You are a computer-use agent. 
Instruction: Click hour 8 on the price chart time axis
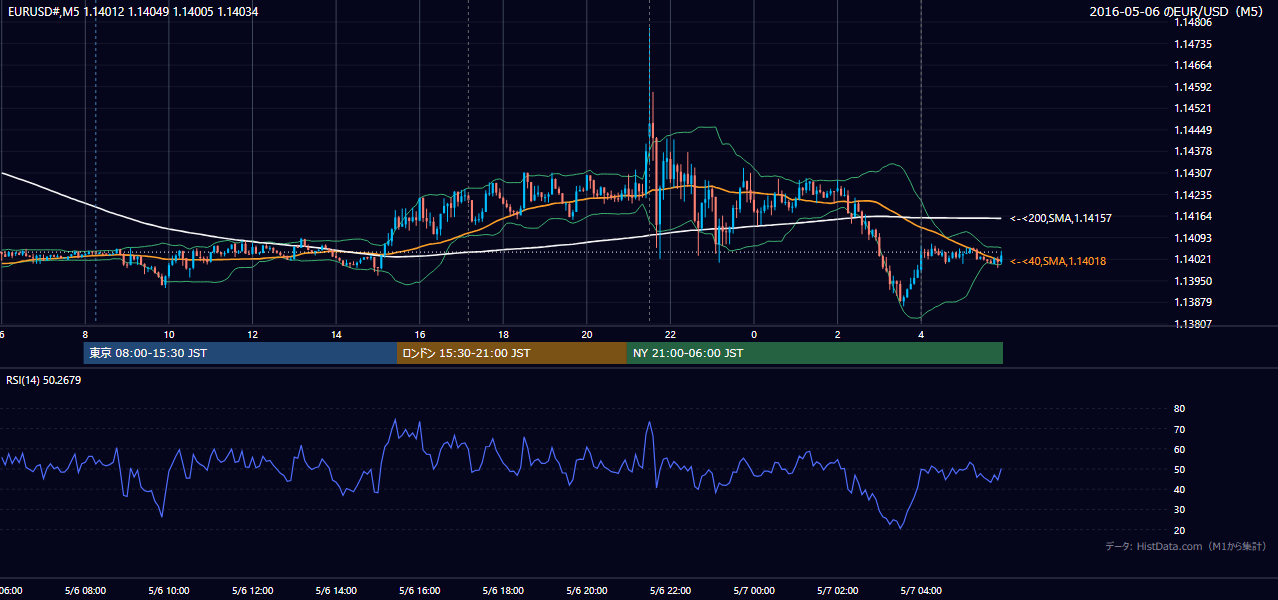[86, 334]
